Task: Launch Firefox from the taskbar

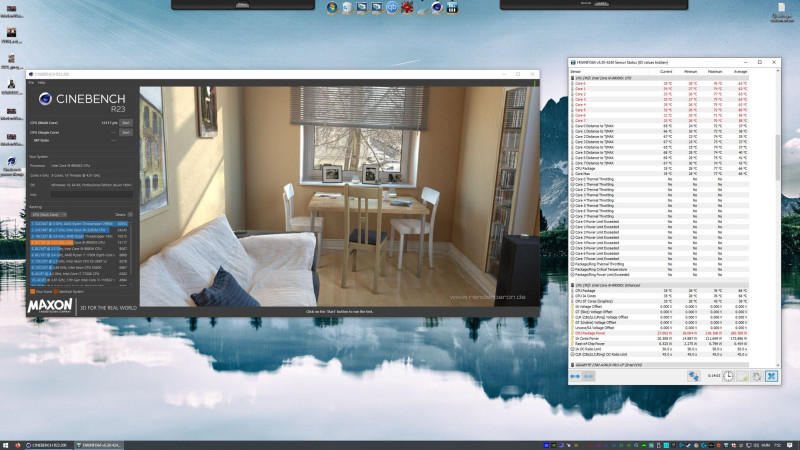Action: (18, 445)
